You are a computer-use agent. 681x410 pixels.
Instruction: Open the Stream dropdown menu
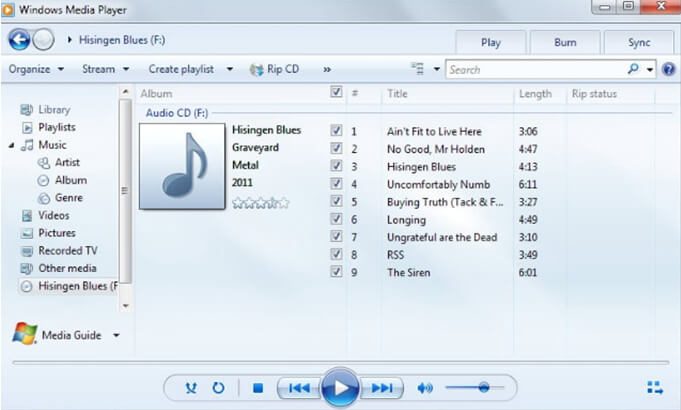click(106, 69)
